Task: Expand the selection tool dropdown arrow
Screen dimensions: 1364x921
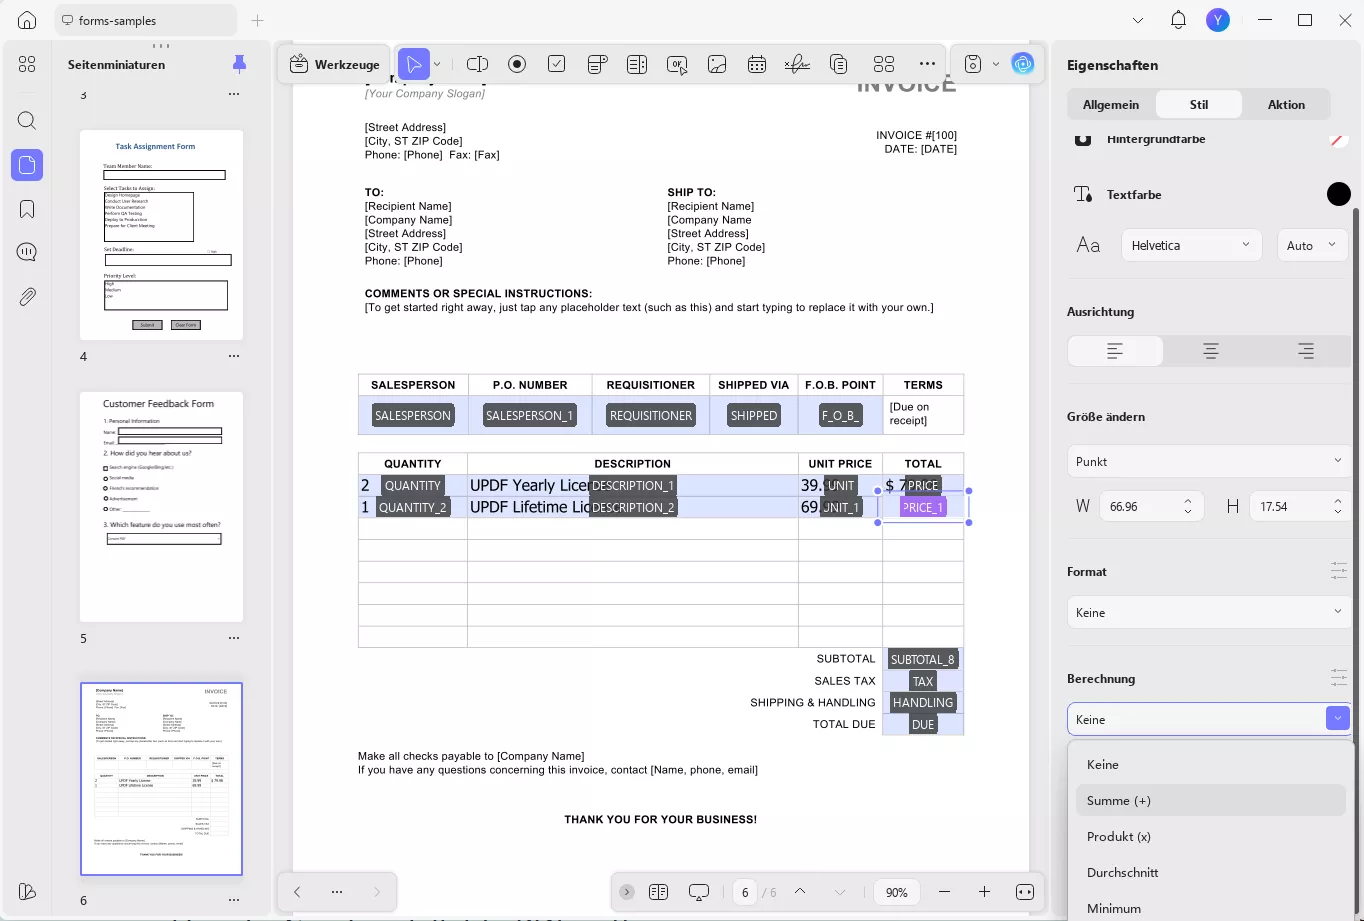Action: 437,64
